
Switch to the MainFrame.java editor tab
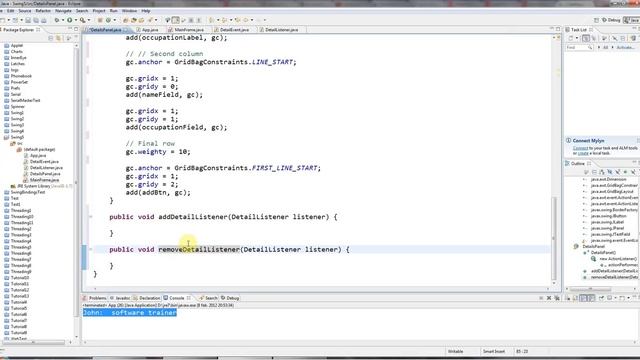point(186,30)
